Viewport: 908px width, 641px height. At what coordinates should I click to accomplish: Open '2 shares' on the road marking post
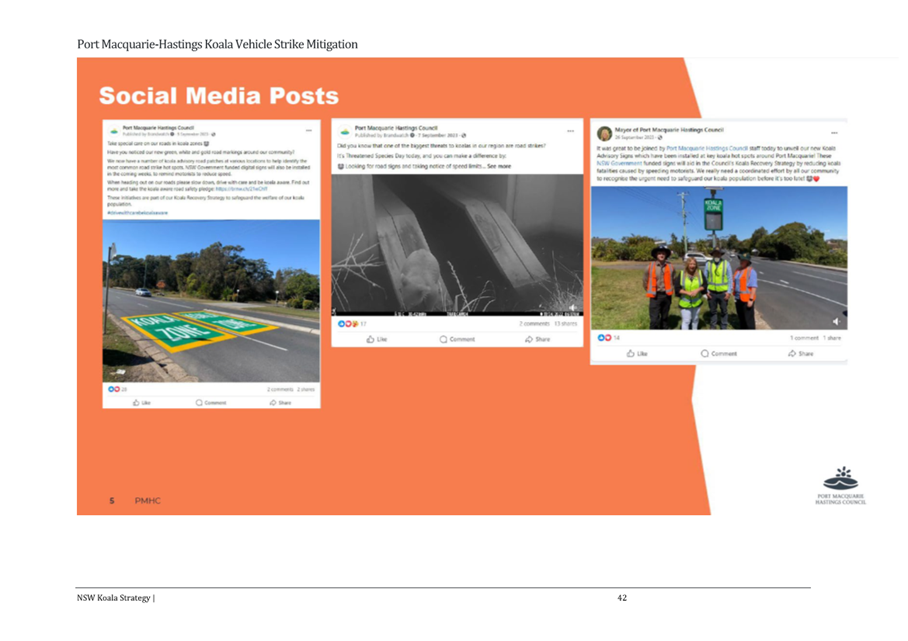click(306, 389)
